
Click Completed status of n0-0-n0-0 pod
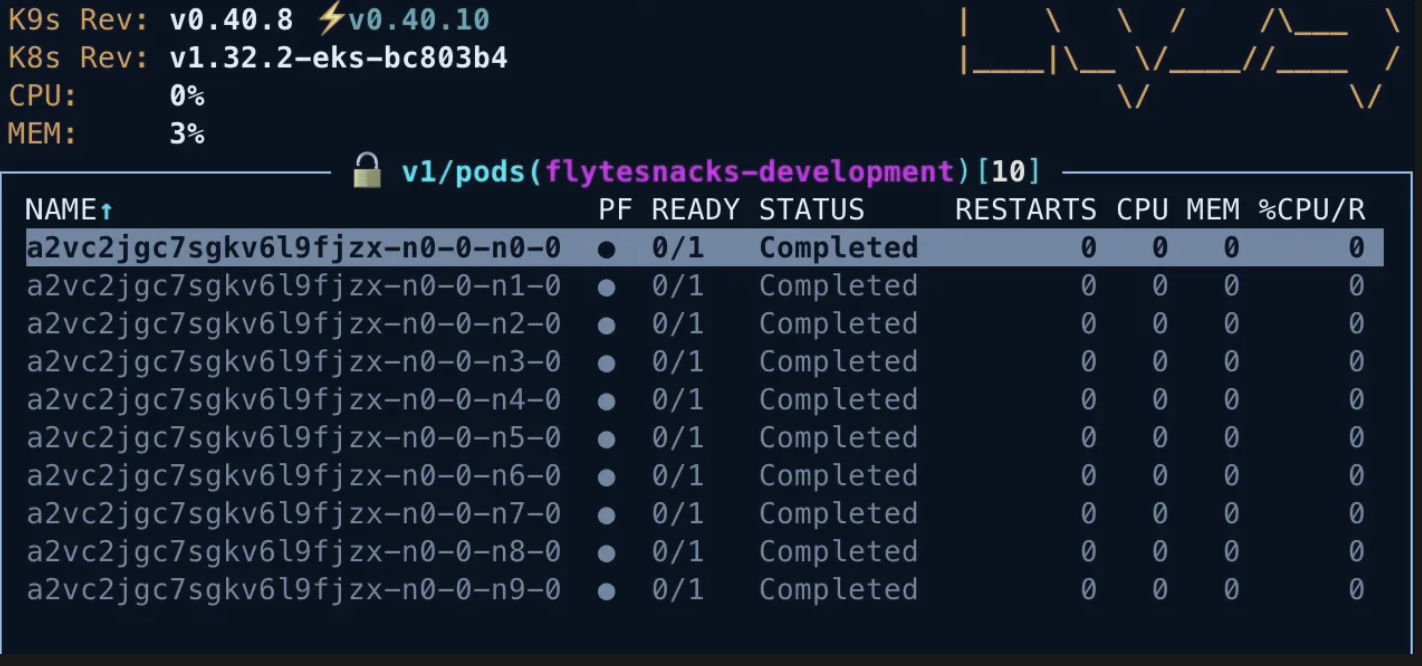tap(838, 248)
